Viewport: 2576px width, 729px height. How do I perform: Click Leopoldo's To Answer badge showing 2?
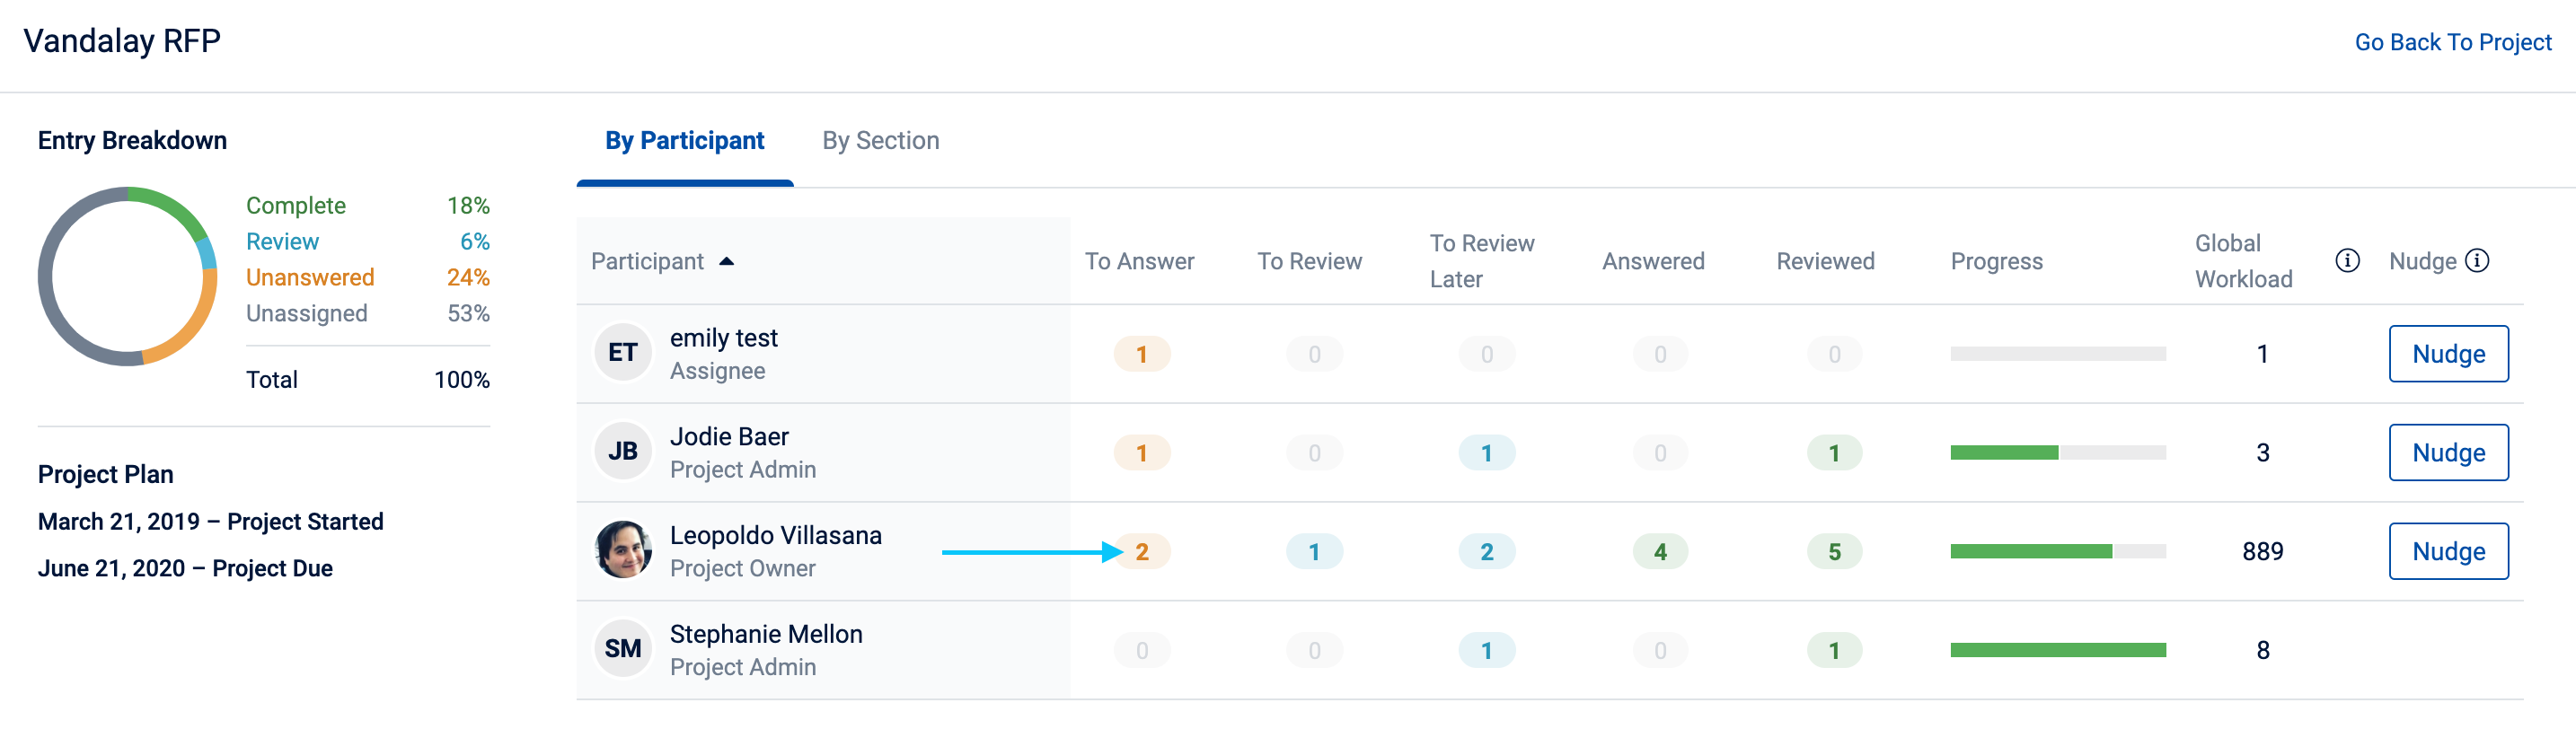(x=1142, y=551)
